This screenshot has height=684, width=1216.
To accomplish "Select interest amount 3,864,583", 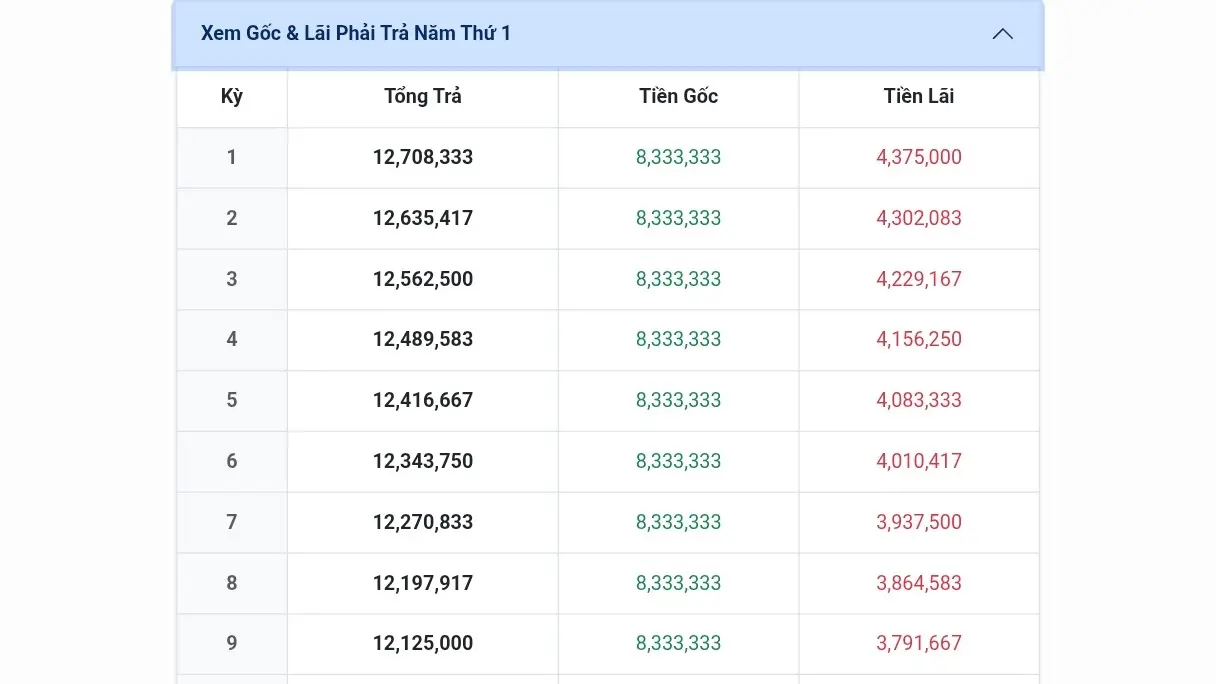I will click(918, 584).
